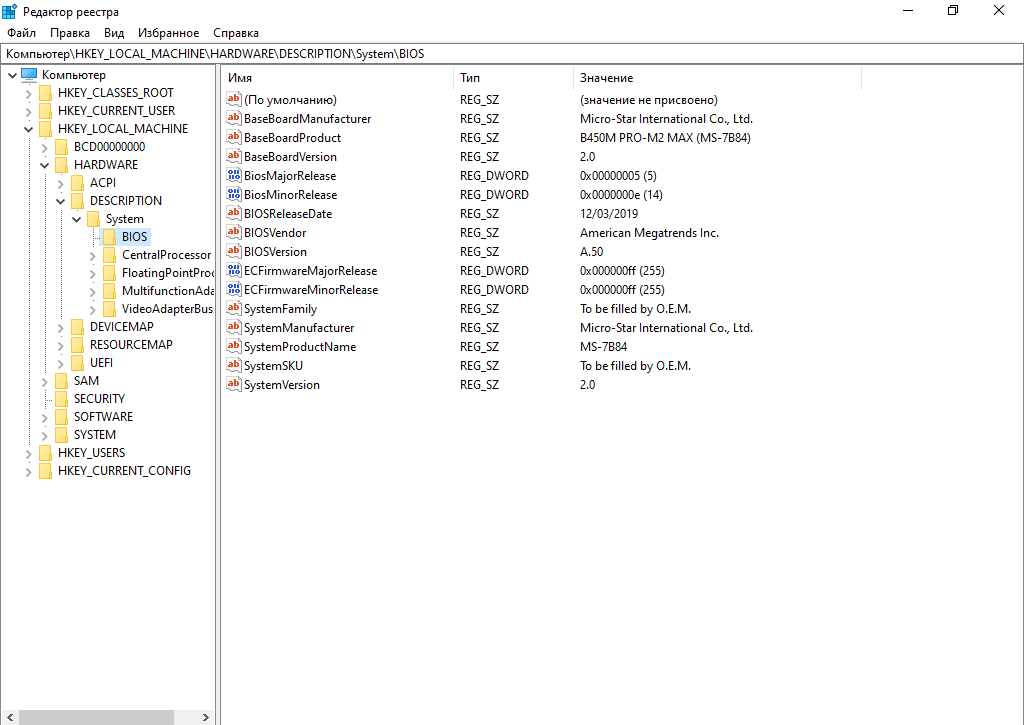Expand the SOFTWARE registry key
1024x725 pixels.
point(45,417)
